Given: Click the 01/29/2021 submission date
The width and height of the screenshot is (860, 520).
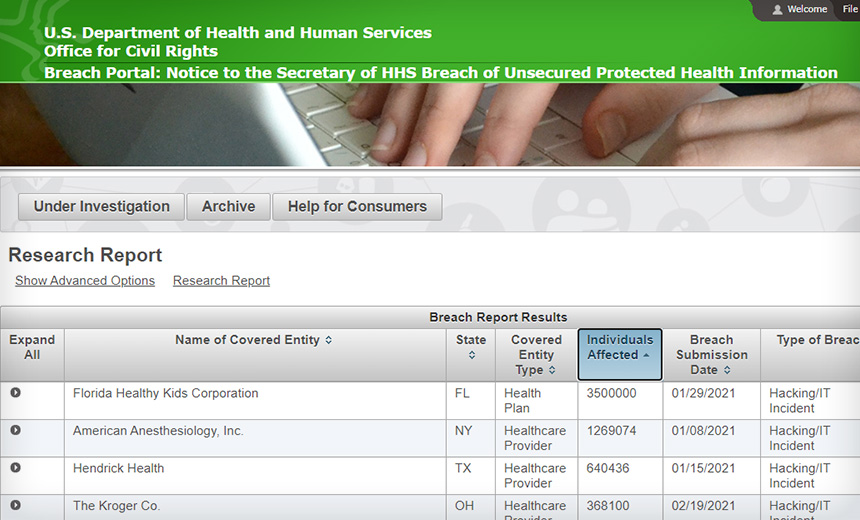Looking at the screenshot, I should tap(703, 393).
